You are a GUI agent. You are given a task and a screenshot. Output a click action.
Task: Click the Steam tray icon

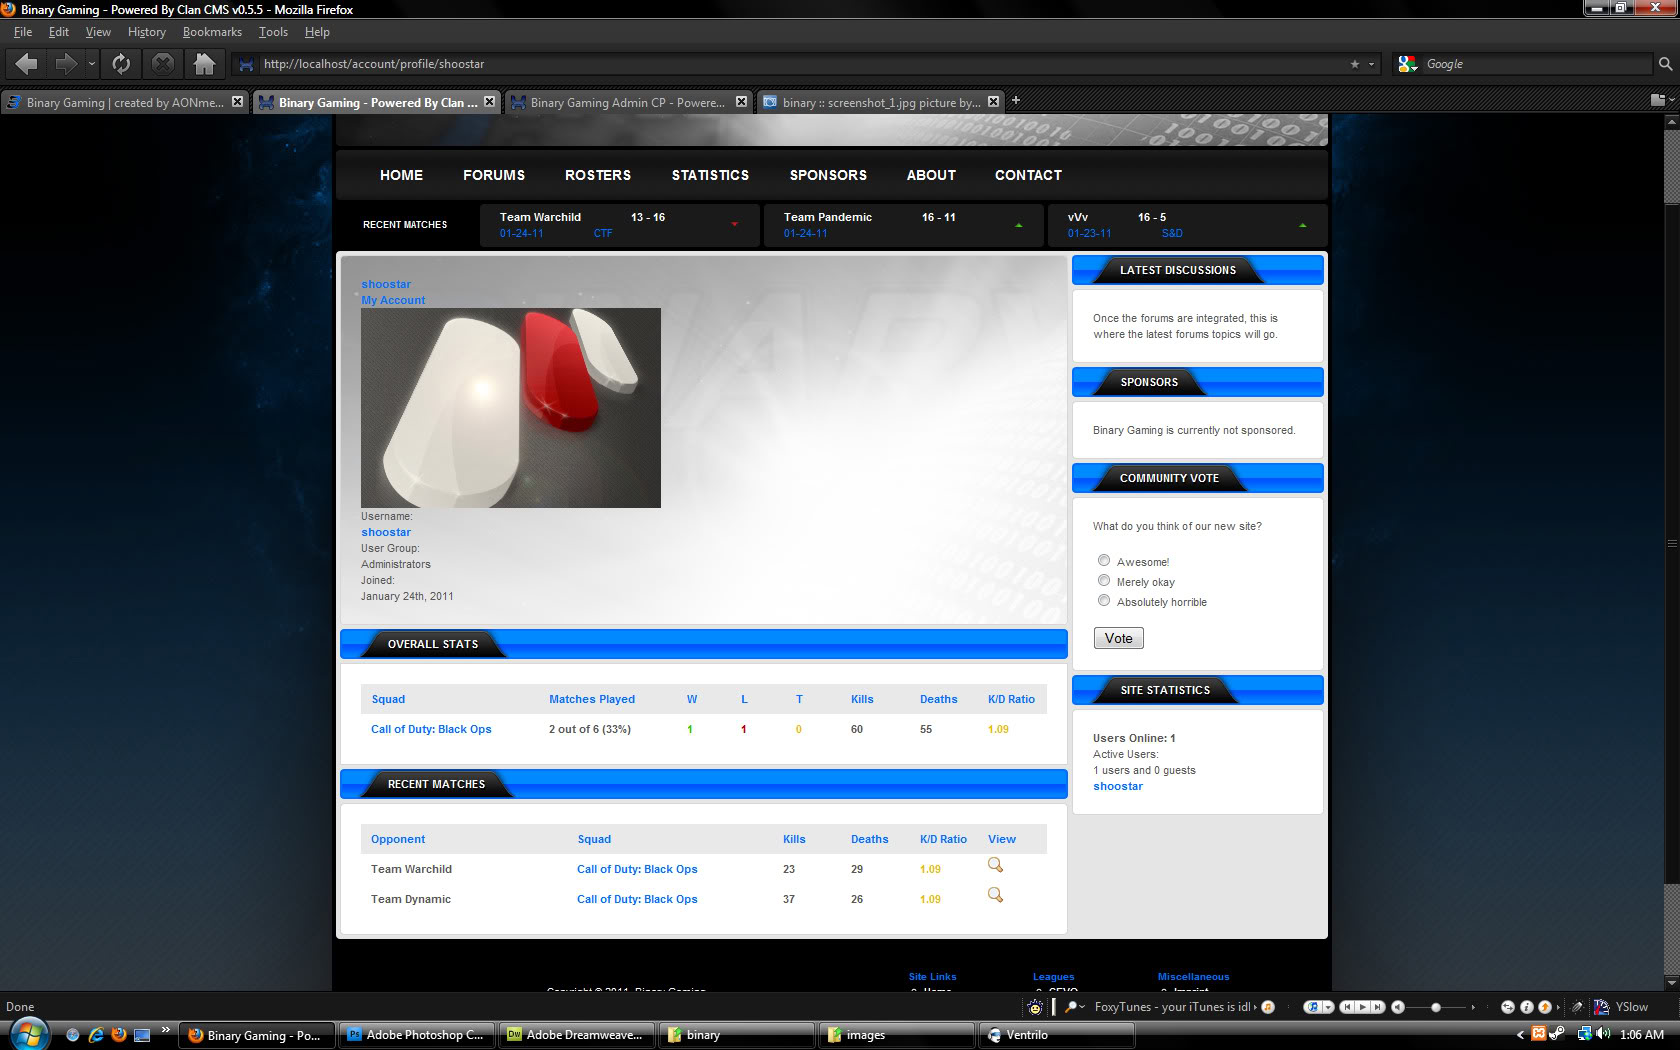tap(1557, 1034)
